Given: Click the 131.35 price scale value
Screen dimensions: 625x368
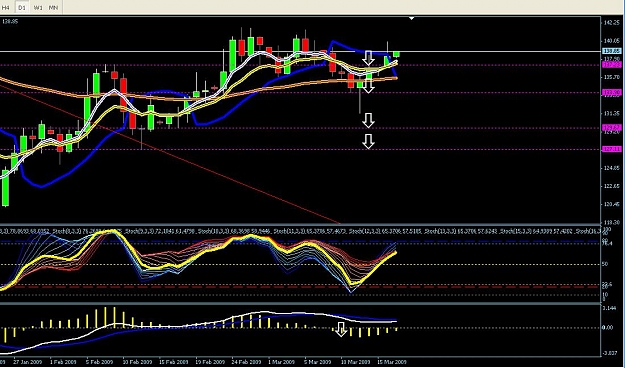Looking at the screenshot, I should tap(612, 114).
